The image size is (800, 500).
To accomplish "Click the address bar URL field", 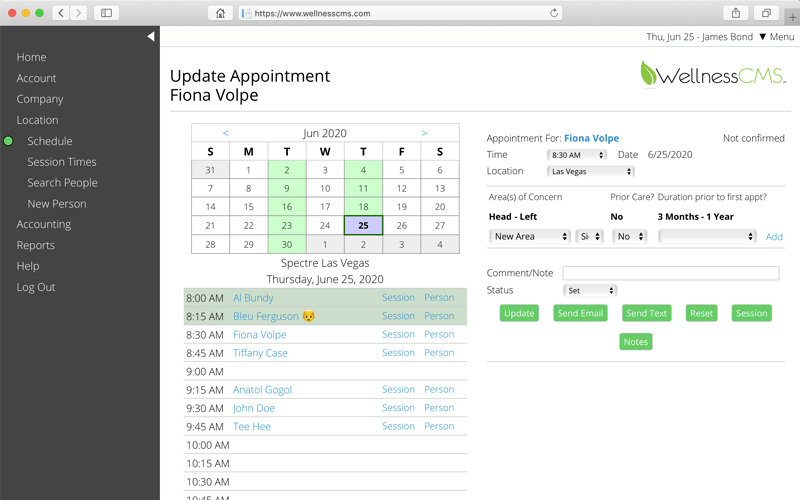I will click(401, 13).
